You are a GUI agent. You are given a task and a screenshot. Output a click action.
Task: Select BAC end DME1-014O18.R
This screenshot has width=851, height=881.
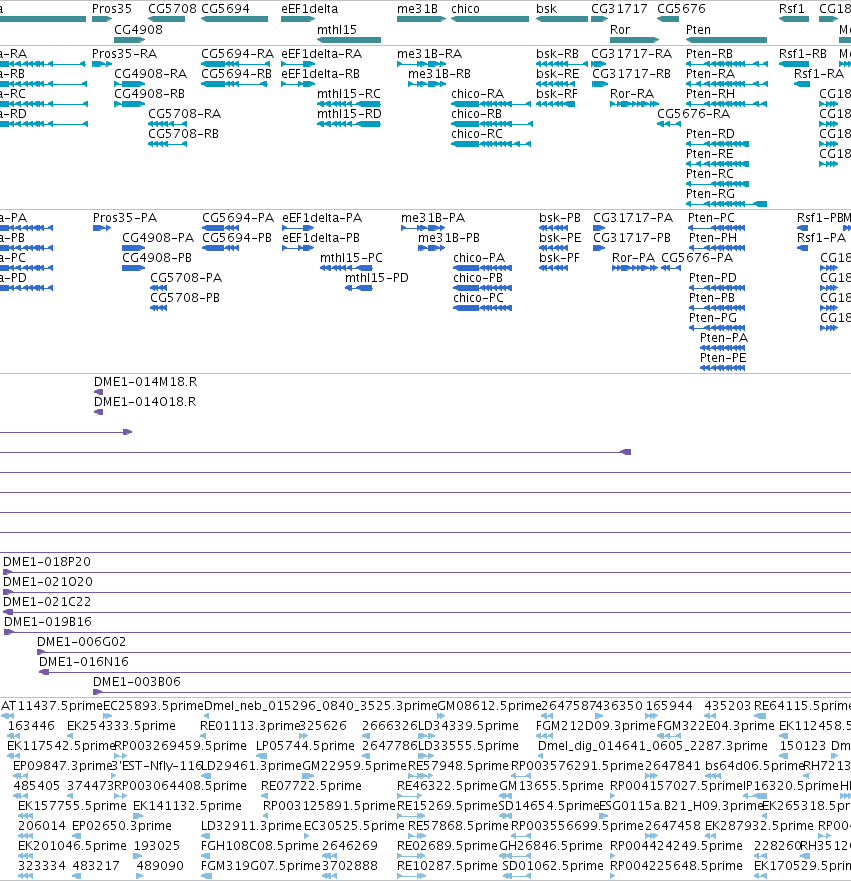pyautogui.click(x=98, y=412)
